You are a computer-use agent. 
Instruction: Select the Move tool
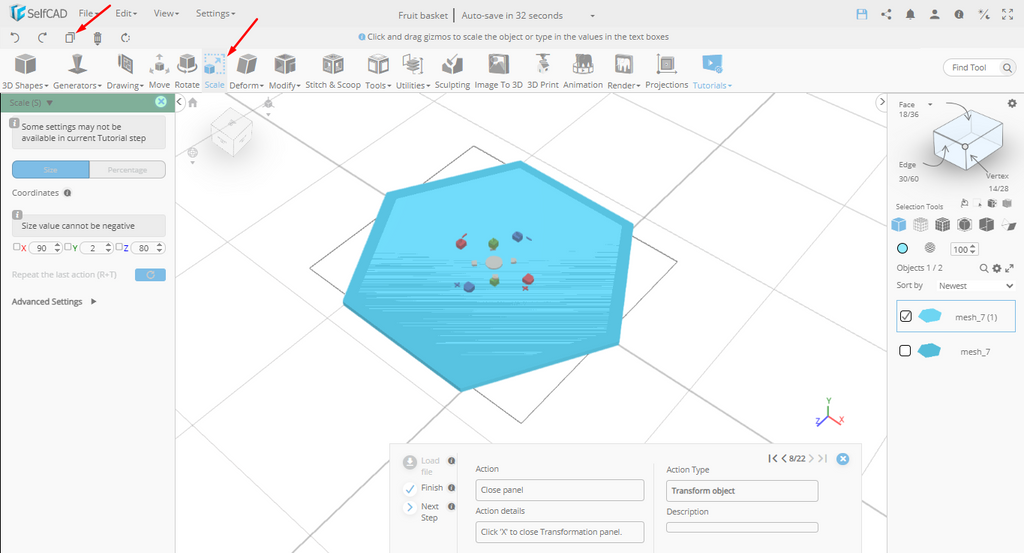click(x=159, y=70)
